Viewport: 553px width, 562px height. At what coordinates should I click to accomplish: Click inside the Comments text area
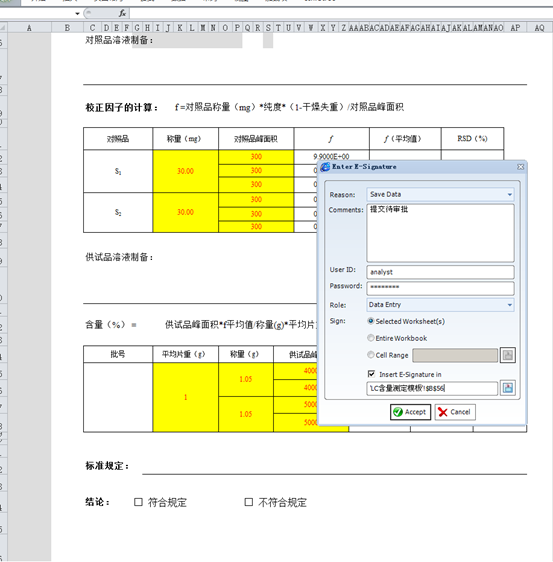440,233
